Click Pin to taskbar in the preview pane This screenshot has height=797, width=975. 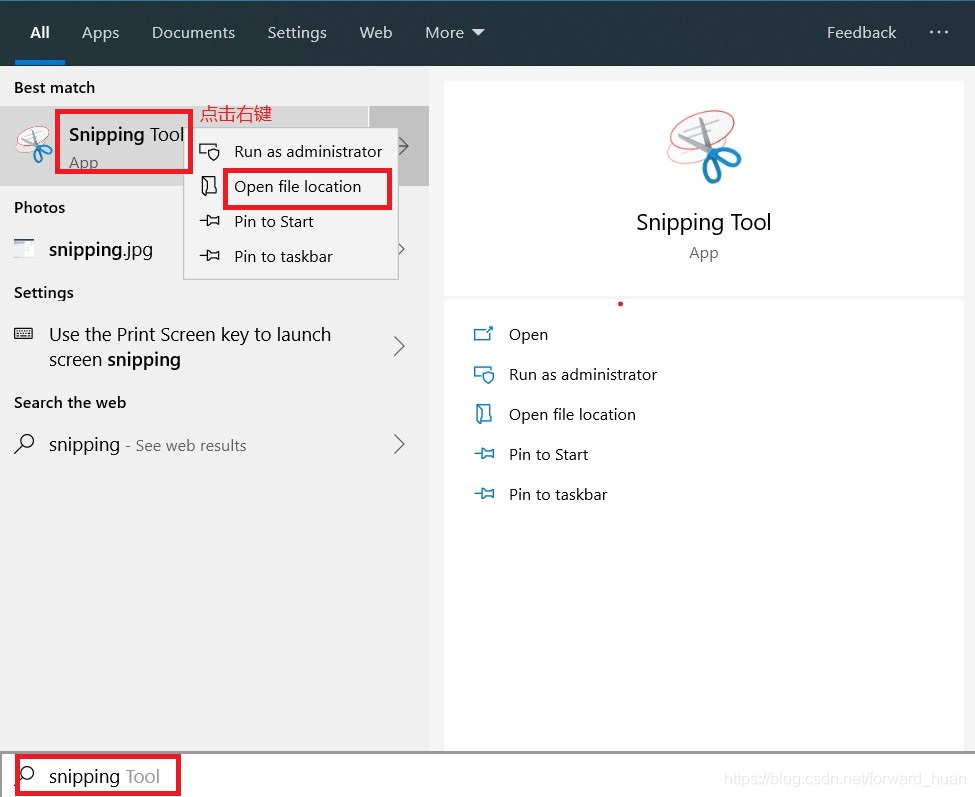tap(558, 494)
